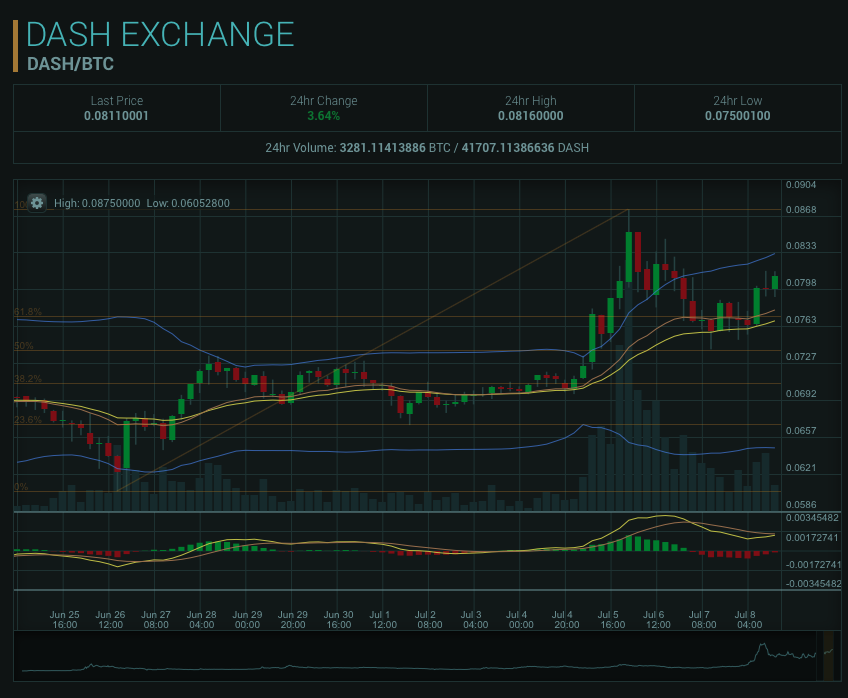
Task: Click MACD axis label 0.00172741
Action: tap(812, 537)
